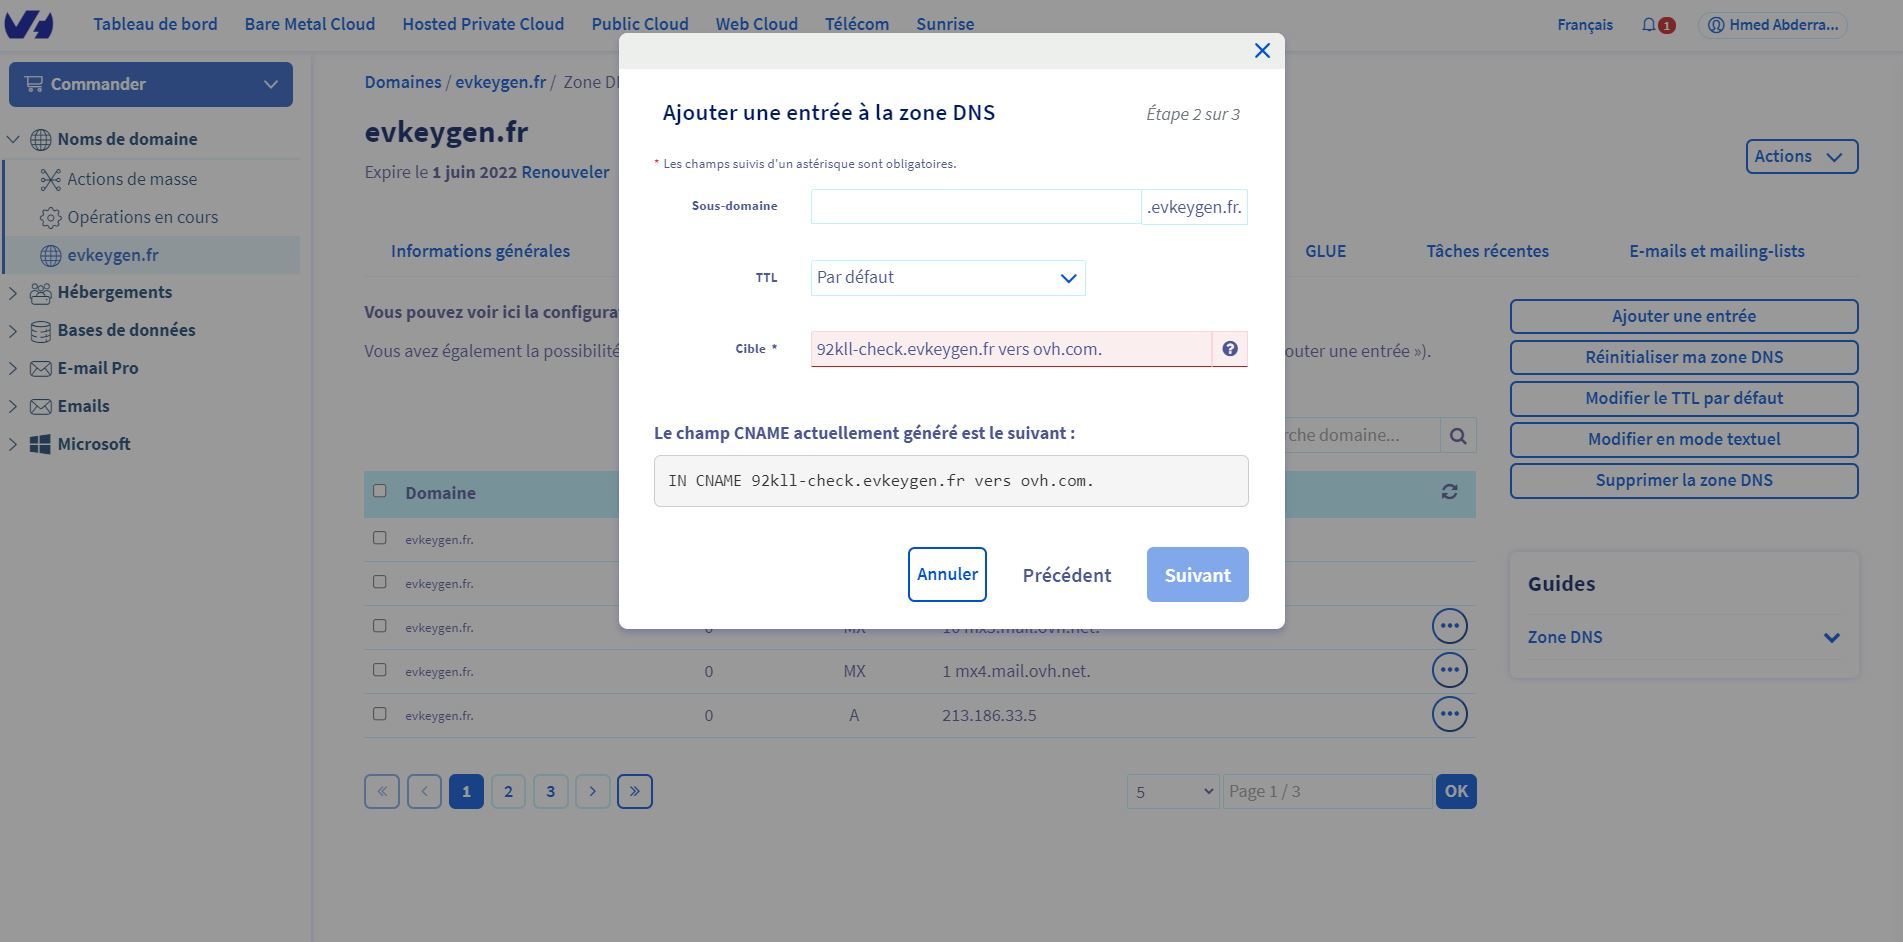Open the Actions dropdown menu
The image size is (1903, 942).
coord(1800,156)
